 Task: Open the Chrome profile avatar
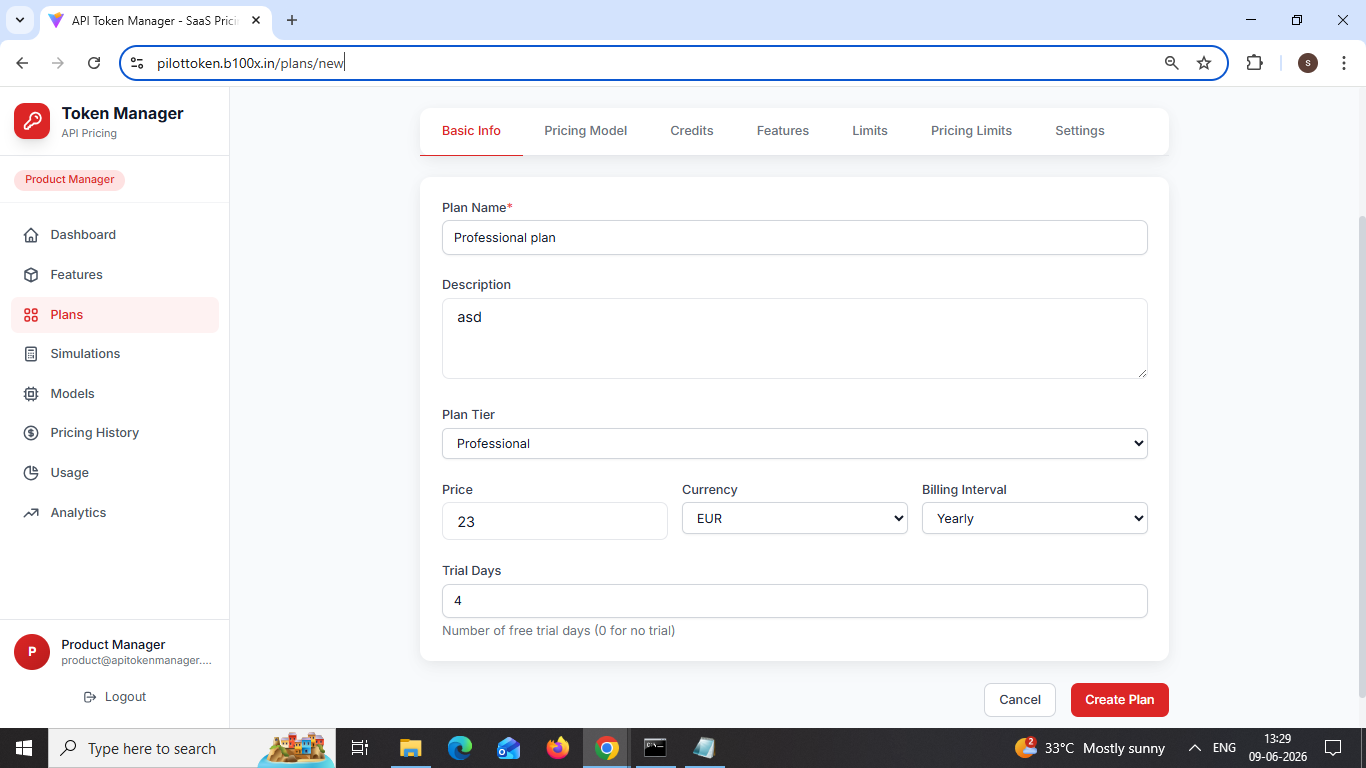click(1308, 63)
